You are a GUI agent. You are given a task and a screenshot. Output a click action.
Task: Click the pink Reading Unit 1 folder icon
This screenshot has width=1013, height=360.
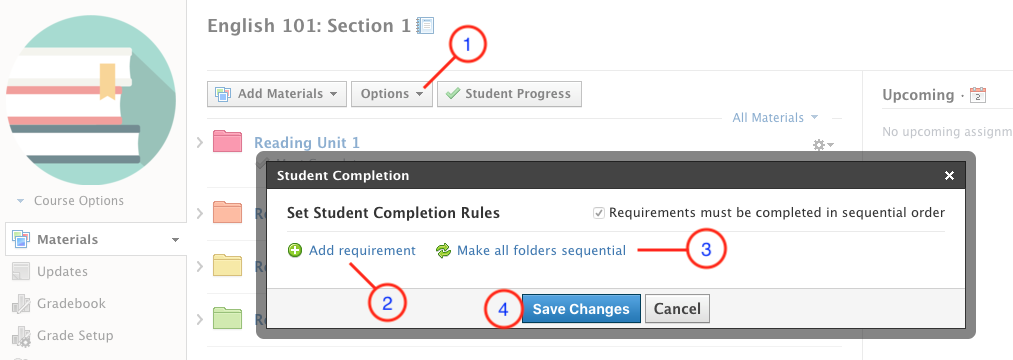pyautogui.click(x=227, y=142)
